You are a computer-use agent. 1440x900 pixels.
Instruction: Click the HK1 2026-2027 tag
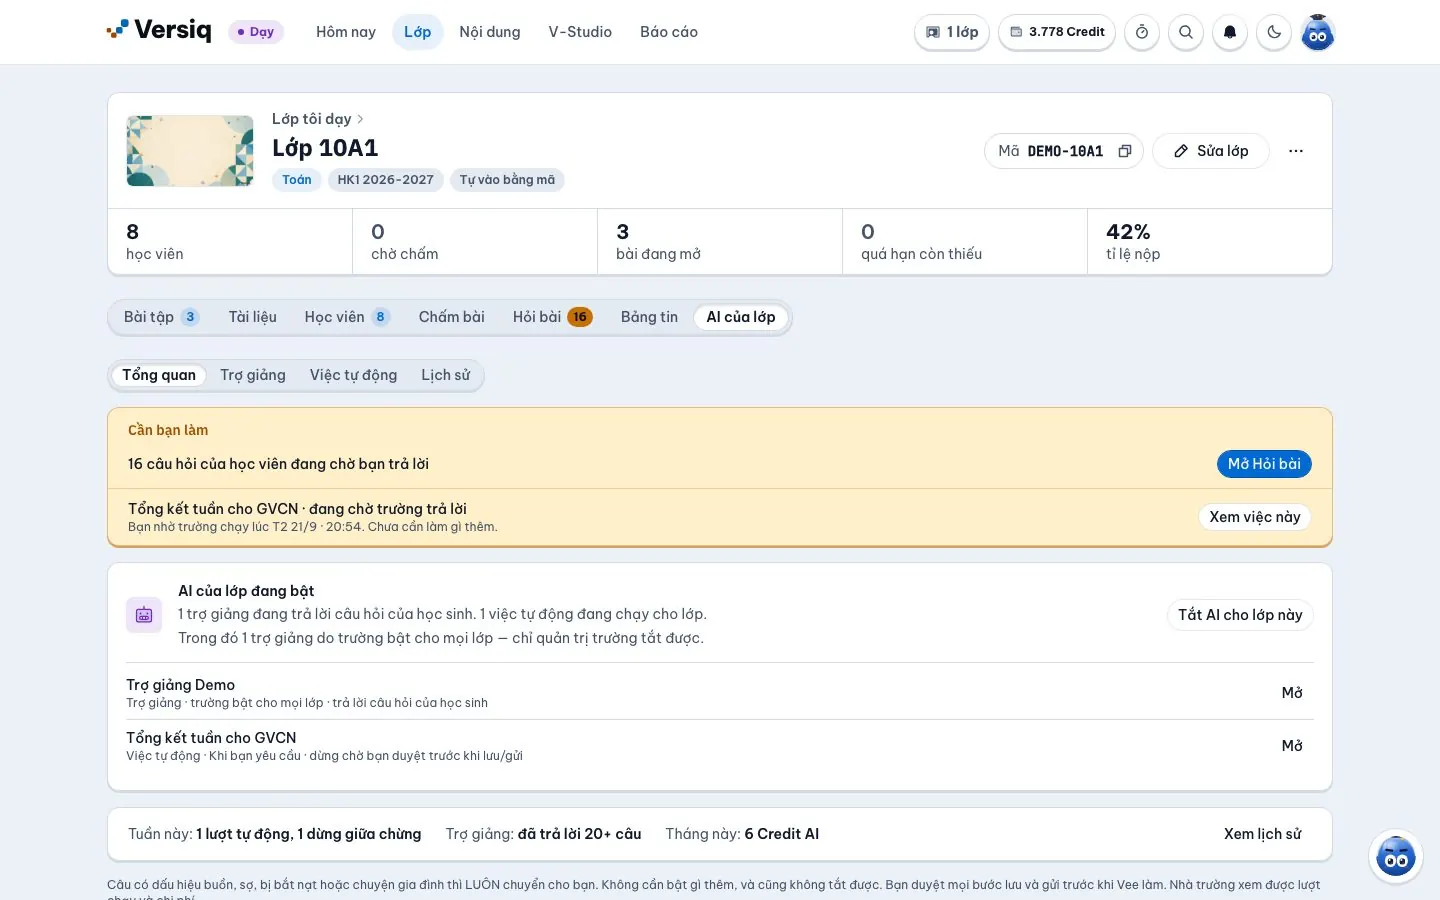[386, 180]
